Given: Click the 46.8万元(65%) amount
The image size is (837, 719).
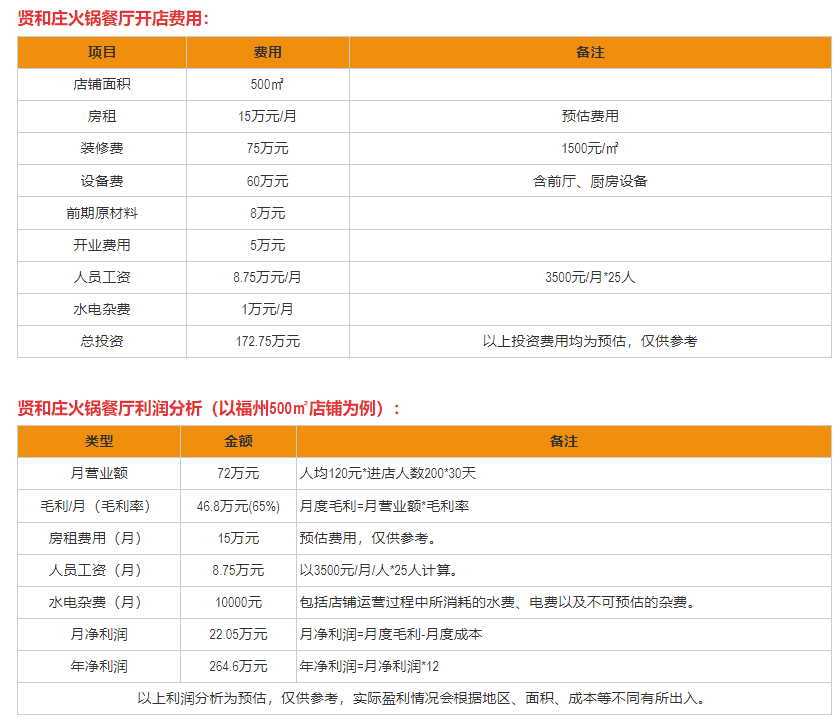Looking at the screenshot, I should (238, 506).
